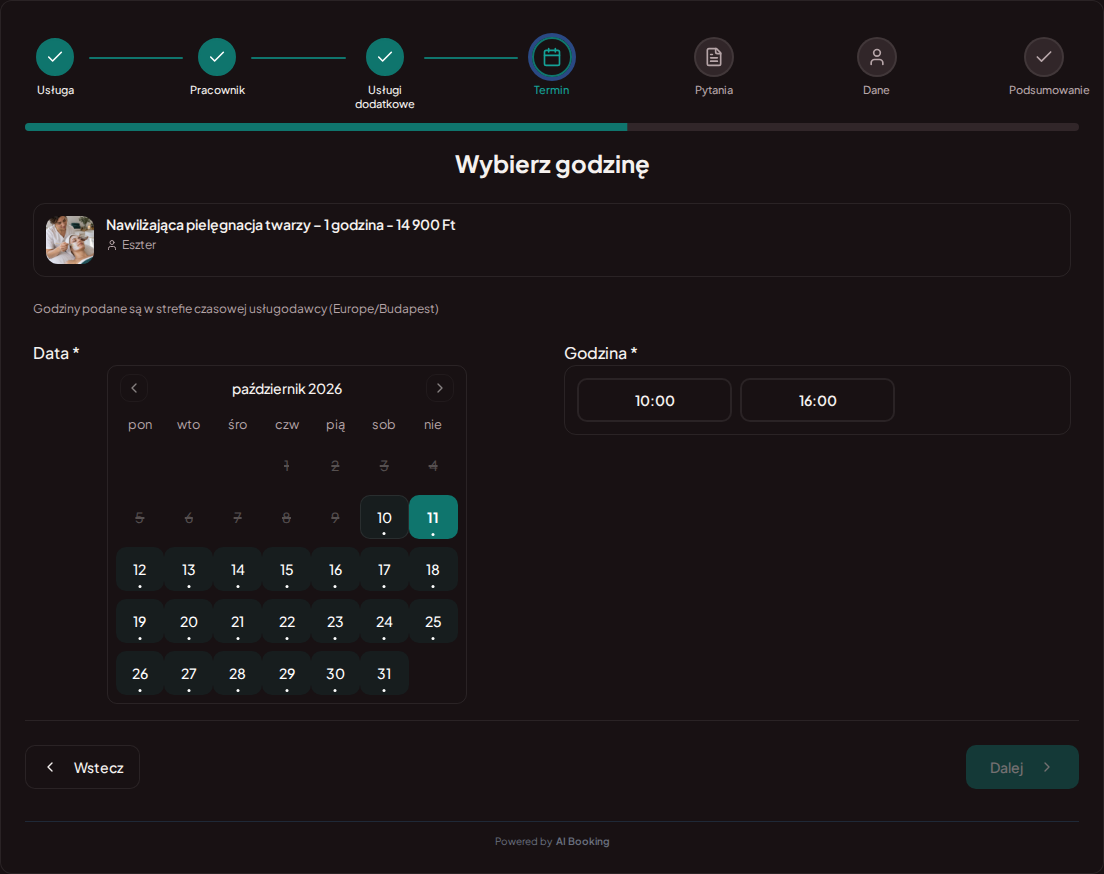Viewport: 1104px width, 874px height.
Task: Select October 27 on the calendar
Action: (x=189, y=674)
